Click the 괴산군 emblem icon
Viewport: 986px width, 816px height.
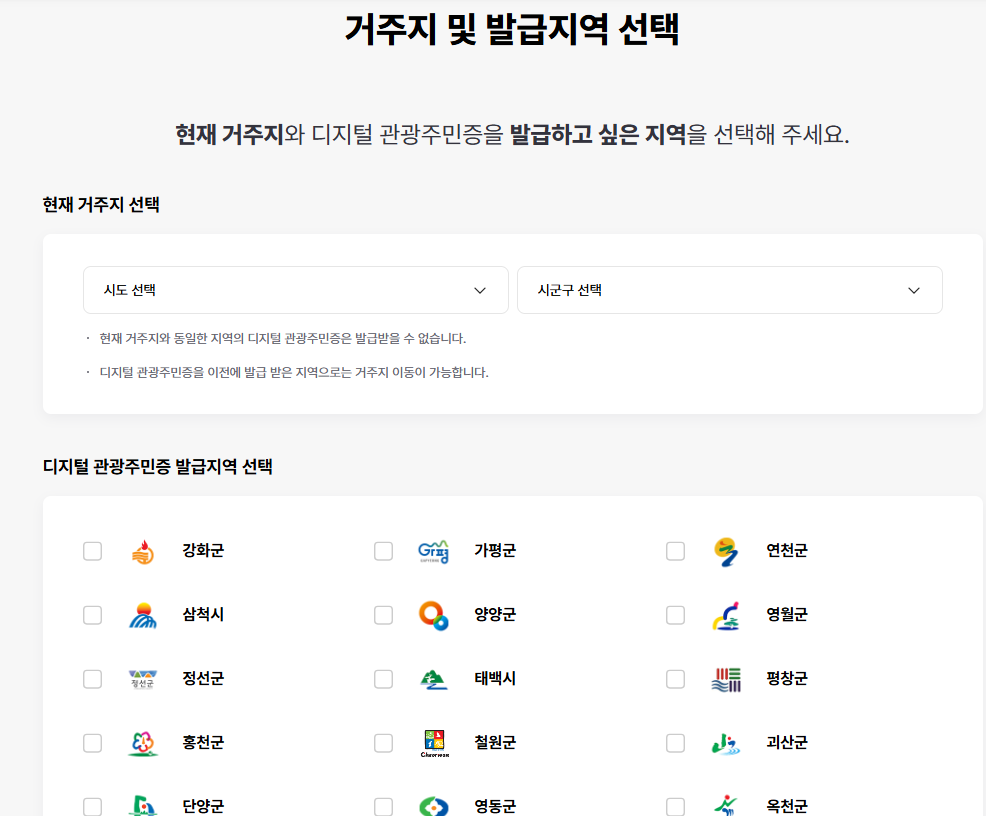[726, 744]
